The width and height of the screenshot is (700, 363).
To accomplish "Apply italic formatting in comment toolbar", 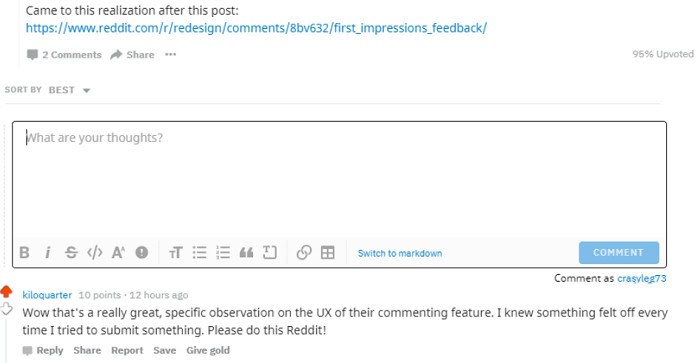I will pyautogui.click(x=48, y=253).
